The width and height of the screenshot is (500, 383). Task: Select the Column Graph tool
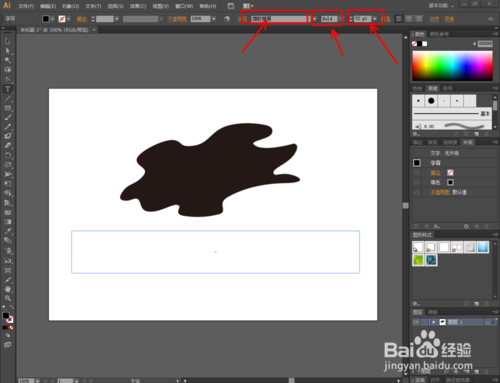coord(8,261)
